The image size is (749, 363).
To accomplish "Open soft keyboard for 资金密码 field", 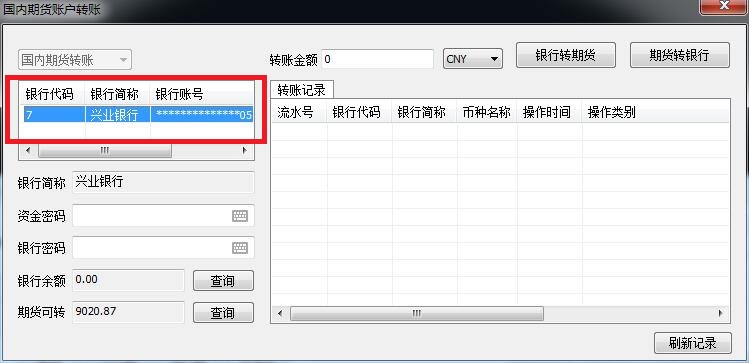I will pos(240,216).
